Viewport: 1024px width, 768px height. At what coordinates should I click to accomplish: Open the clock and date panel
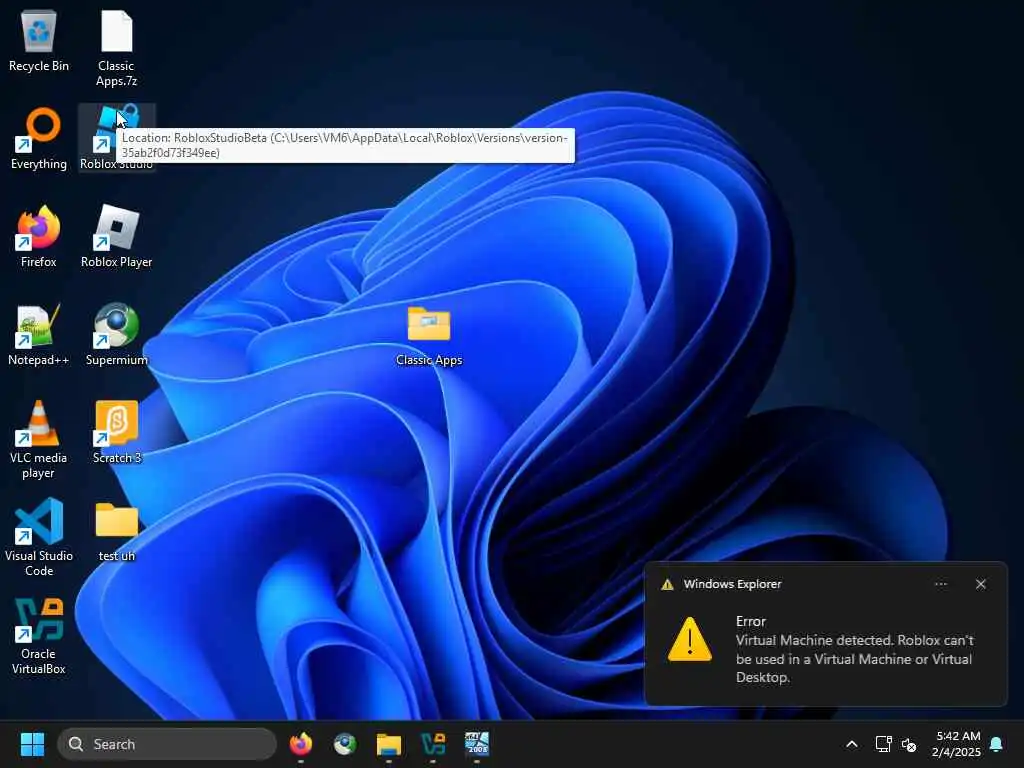[x=956, y=744]
